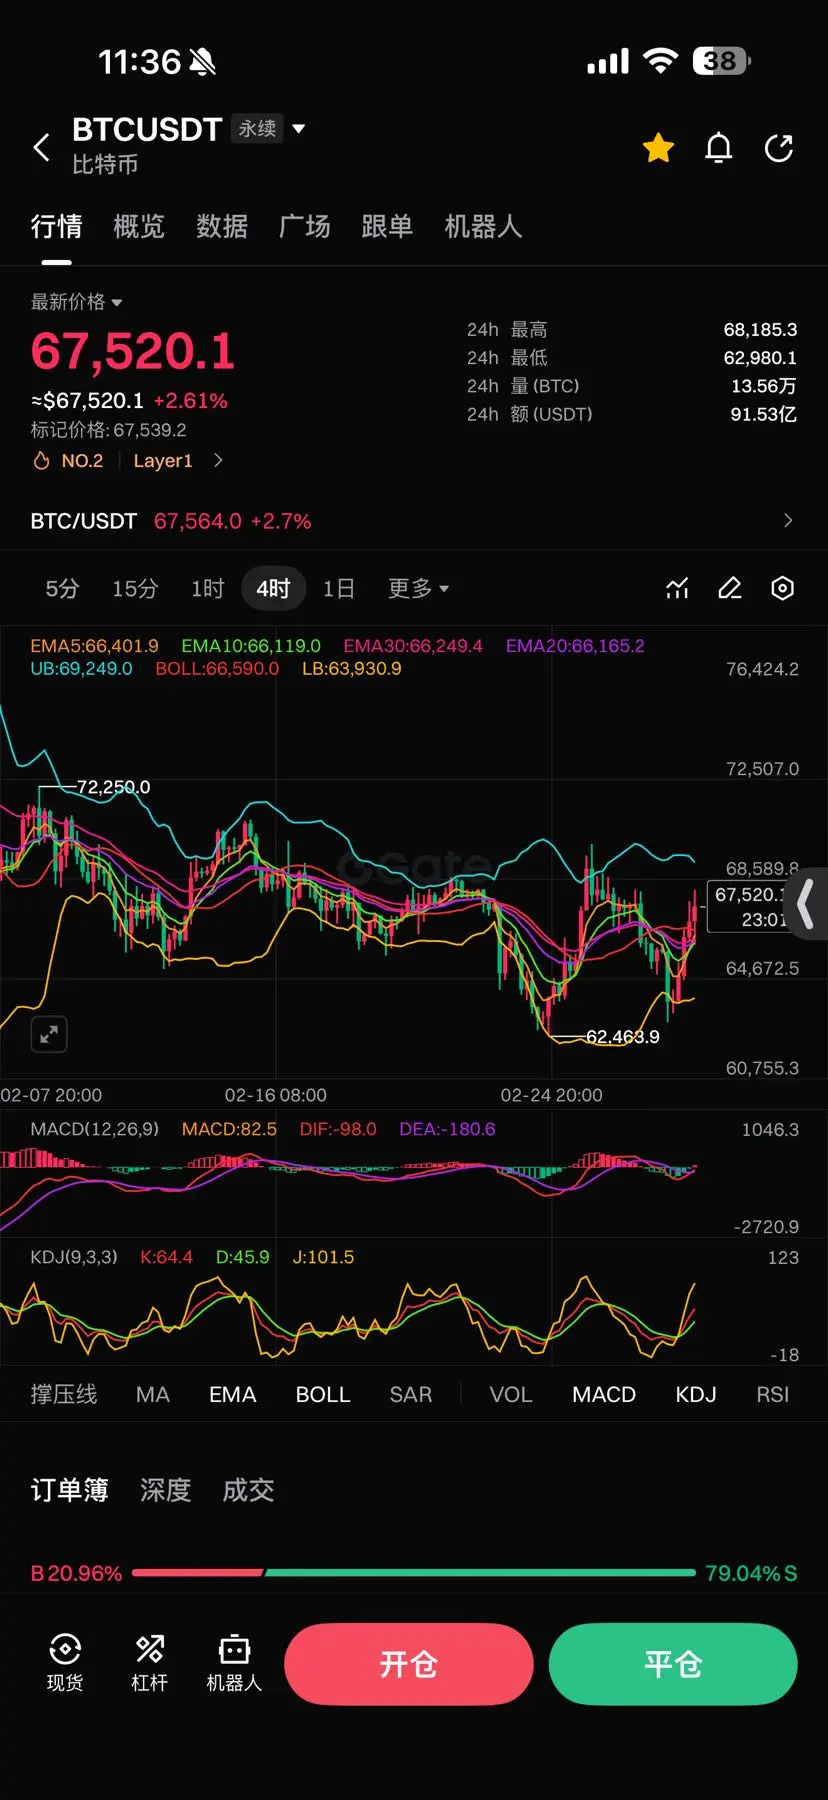Select the 1时 timeframe
The height and width of the screenshot is (1800, 828).
pyautogui.click(x=208, y=589)
